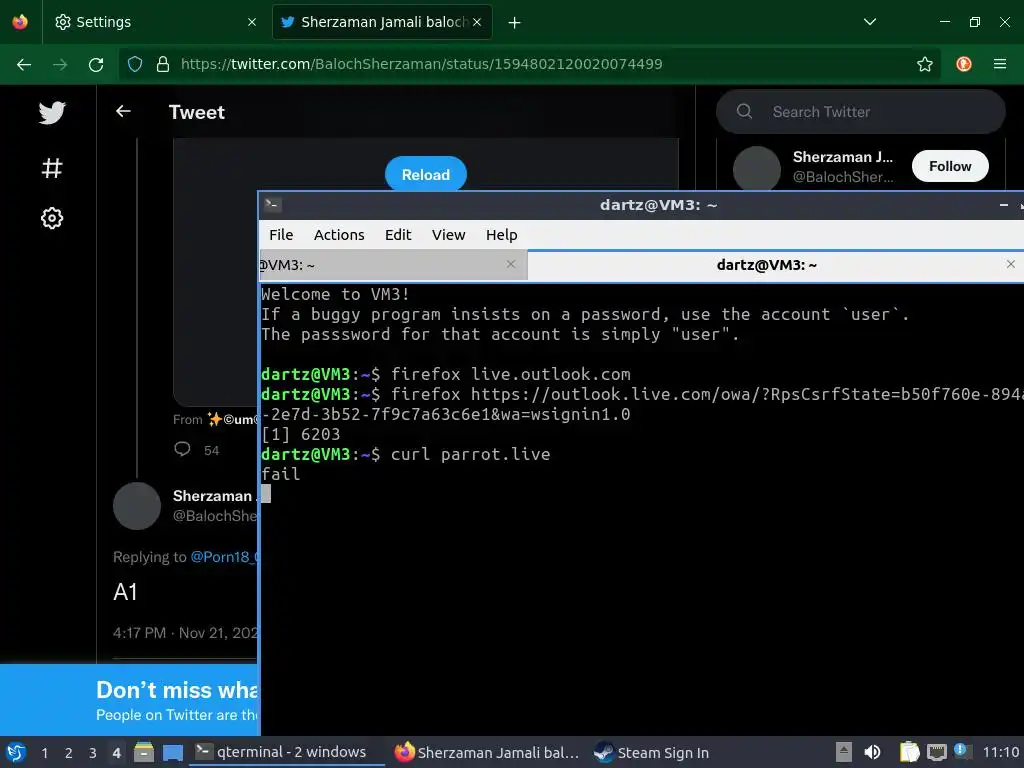Go back using the Tweet arrow
1024x768 pixels.
coord(123,112)
